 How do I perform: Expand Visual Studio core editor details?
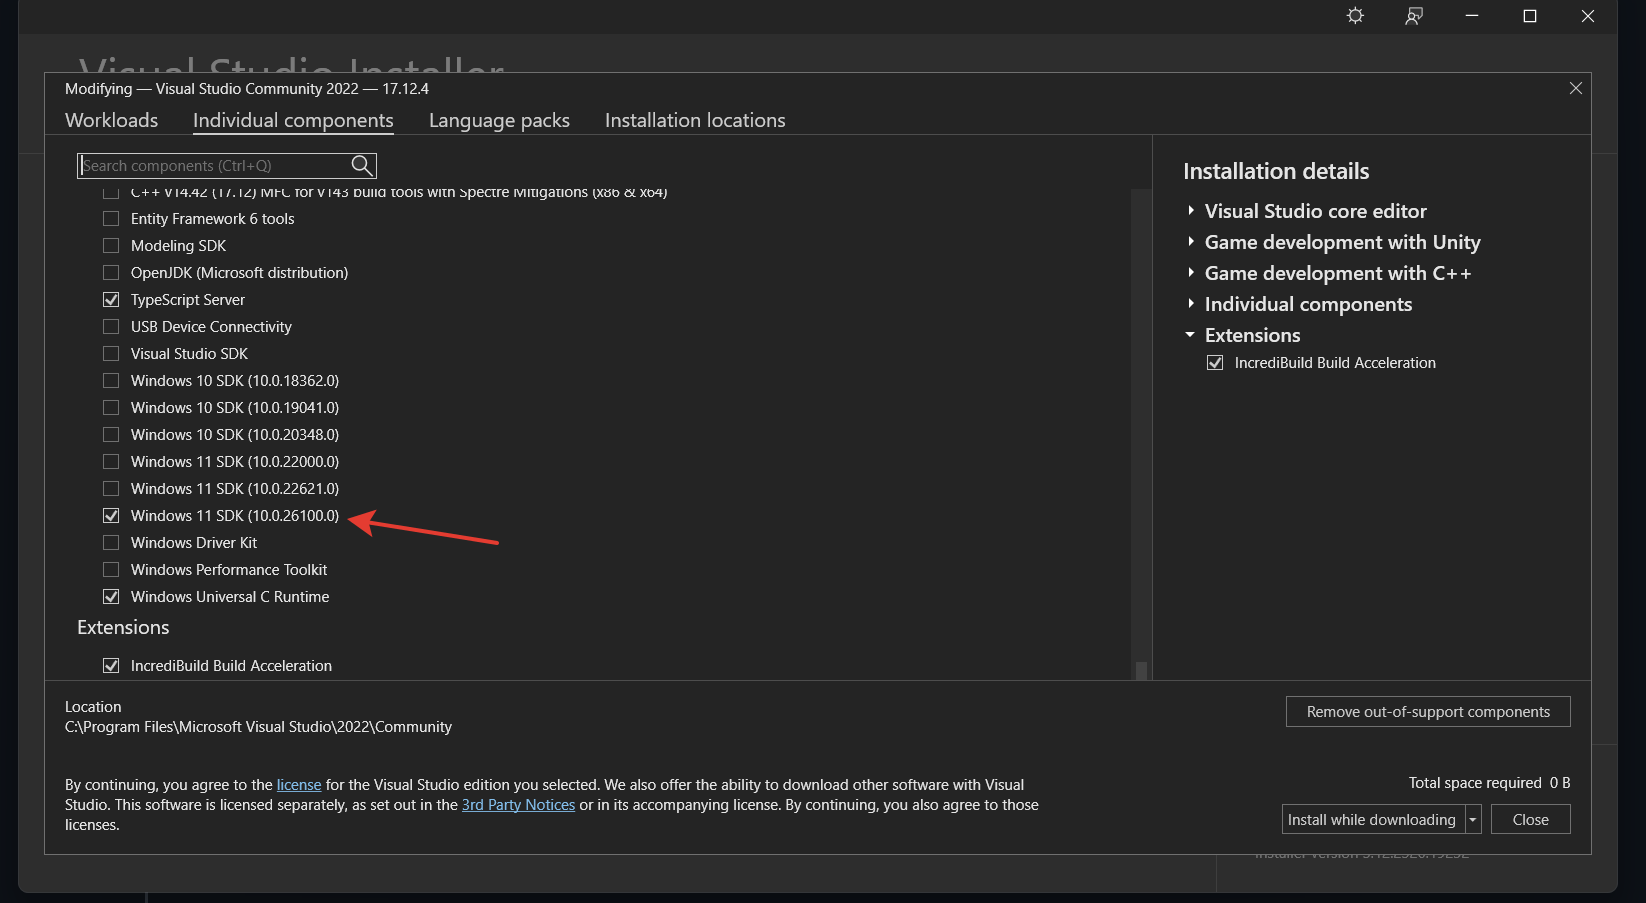pyautogui.click(x=1190, y=211)
